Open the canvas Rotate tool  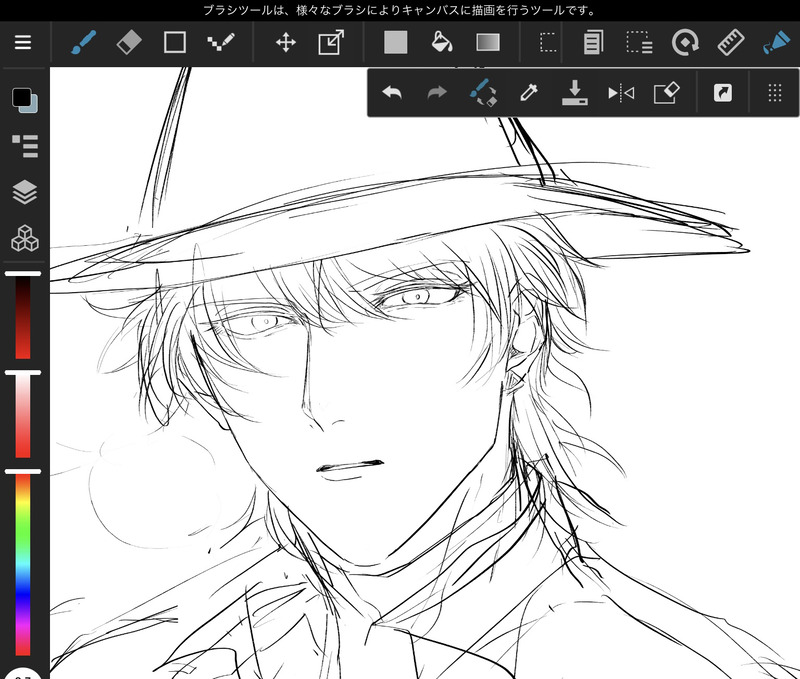[x=685, y=42]
